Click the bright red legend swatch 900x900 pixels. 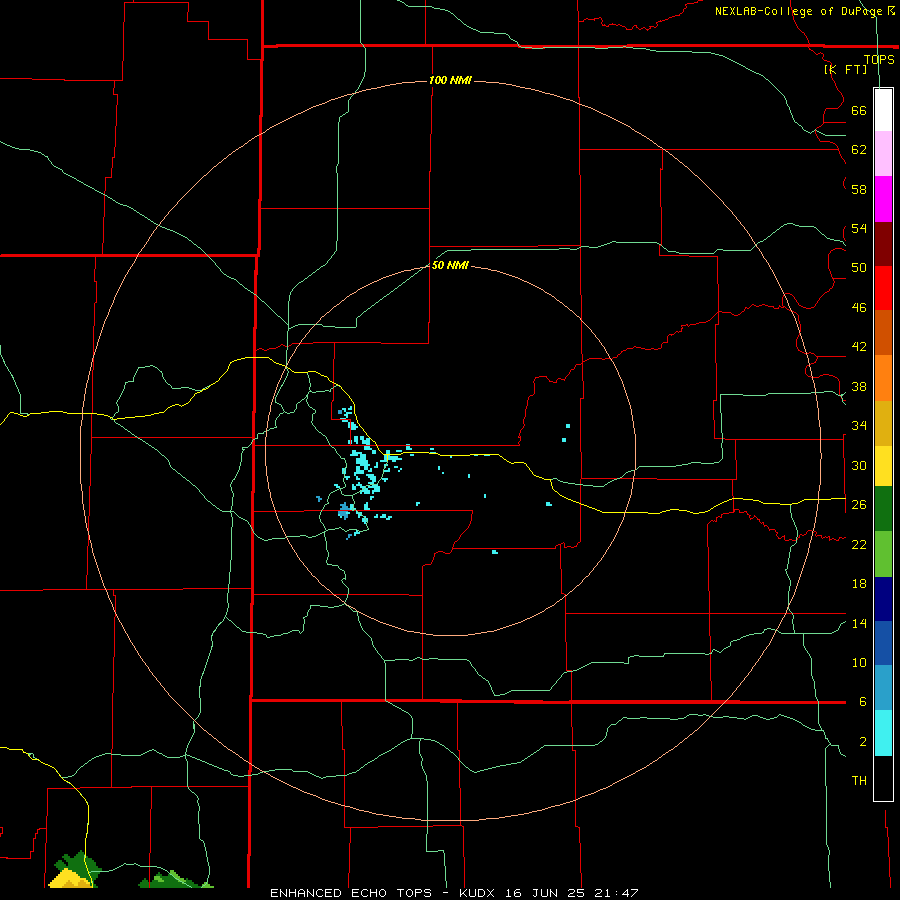(x=883, y=288)
